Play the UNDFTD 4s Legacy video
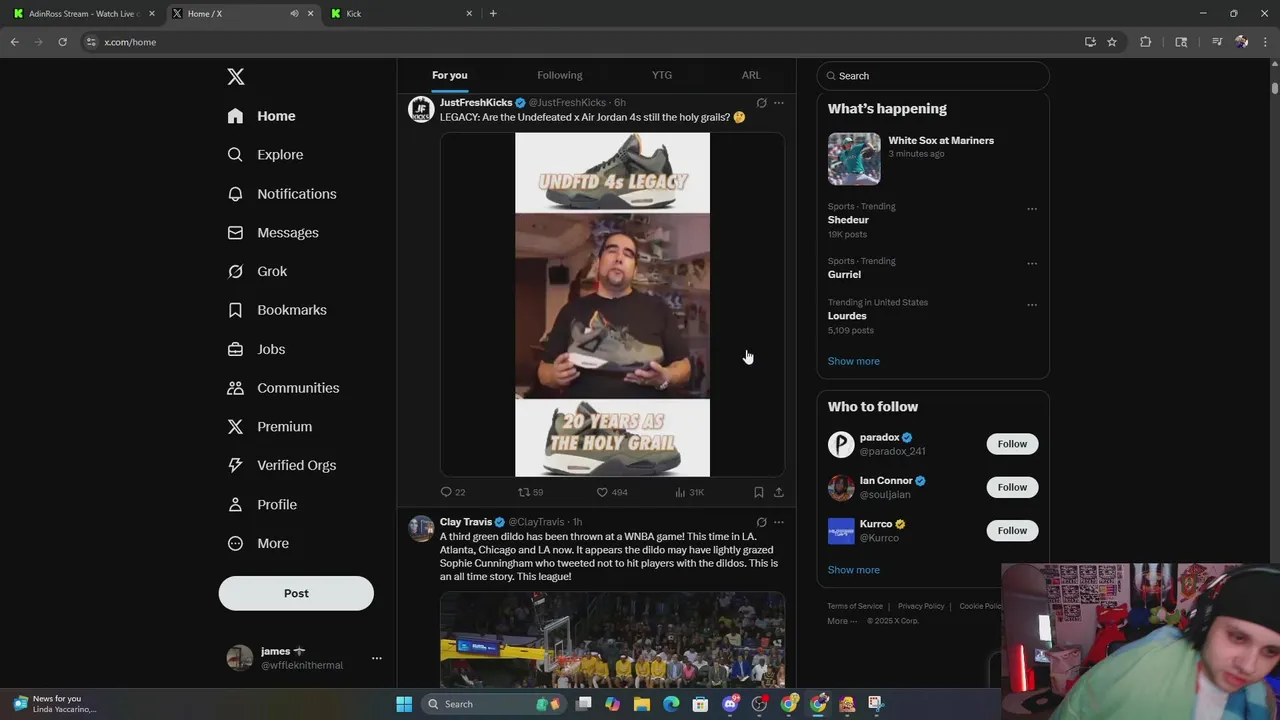Screen dimensions: 1280x720 point(612,305)
